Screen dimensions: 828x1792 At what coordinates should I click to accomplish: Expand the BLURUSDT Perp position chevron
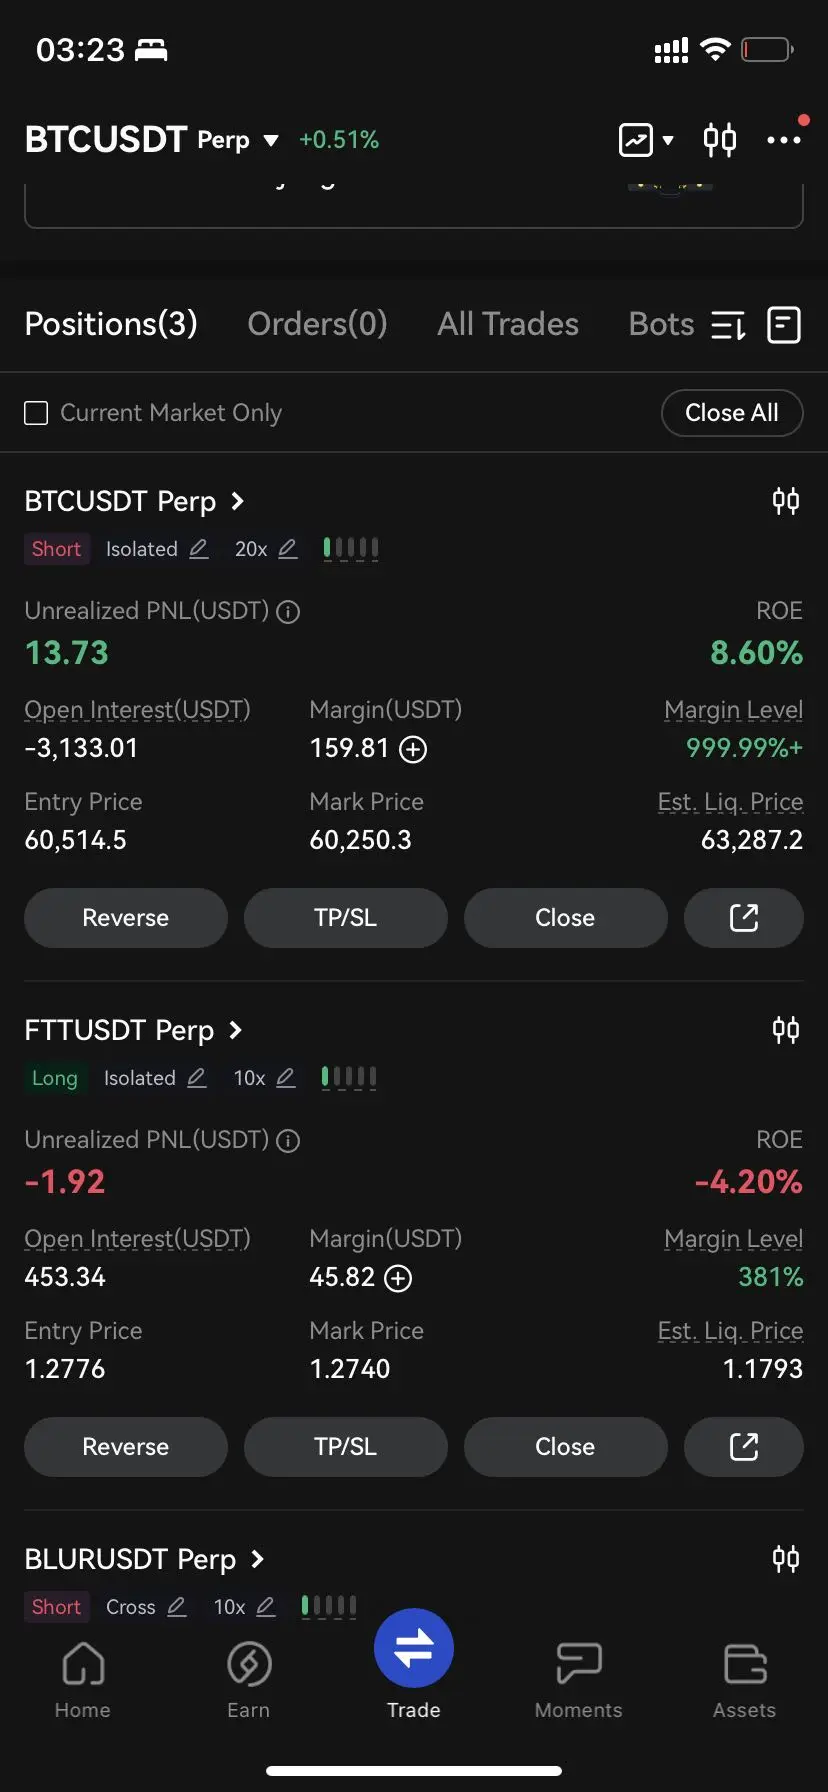[257, 1559]
